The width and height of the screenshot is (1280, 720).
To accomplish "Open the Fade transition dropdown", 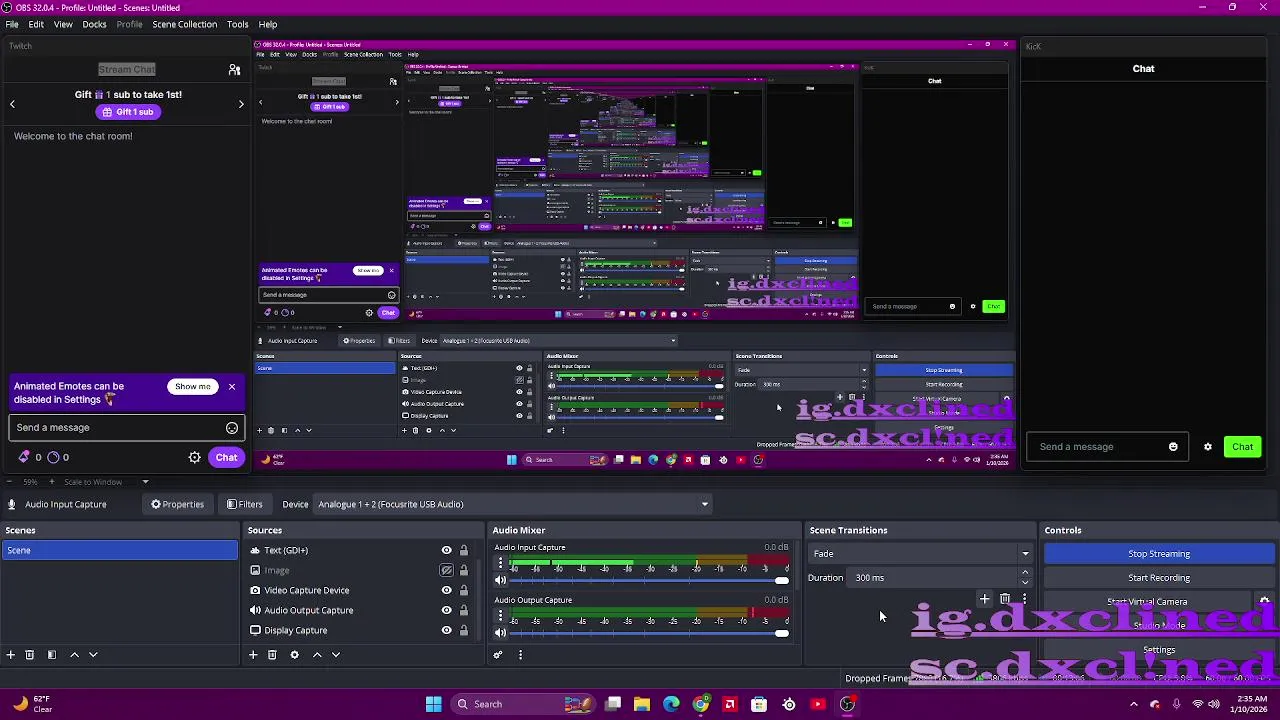I will 919,554.
